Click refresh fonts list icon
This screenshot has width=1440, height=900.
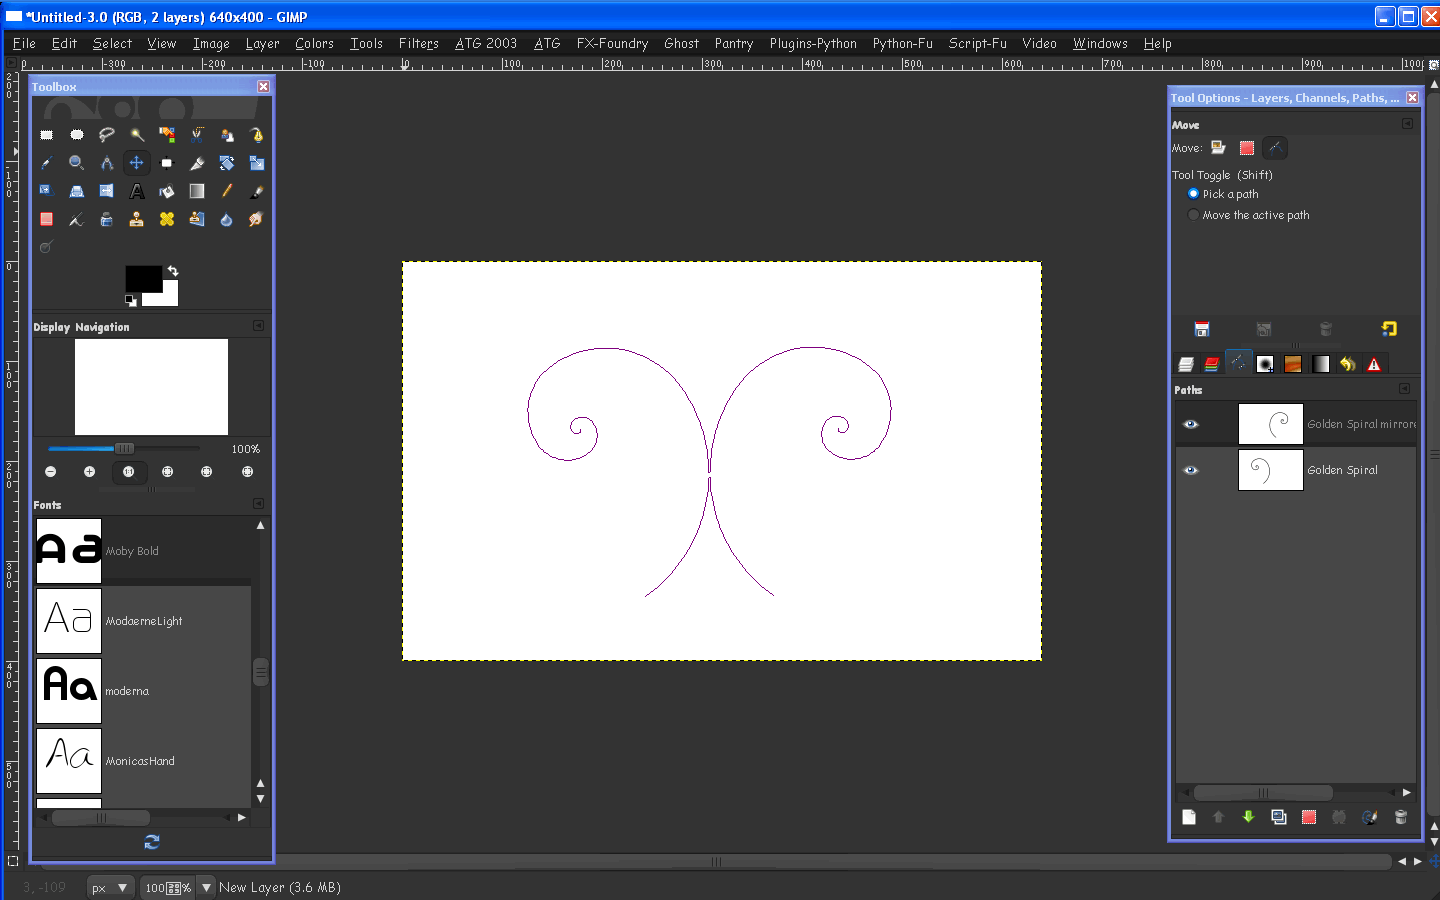tap(151, 842)
